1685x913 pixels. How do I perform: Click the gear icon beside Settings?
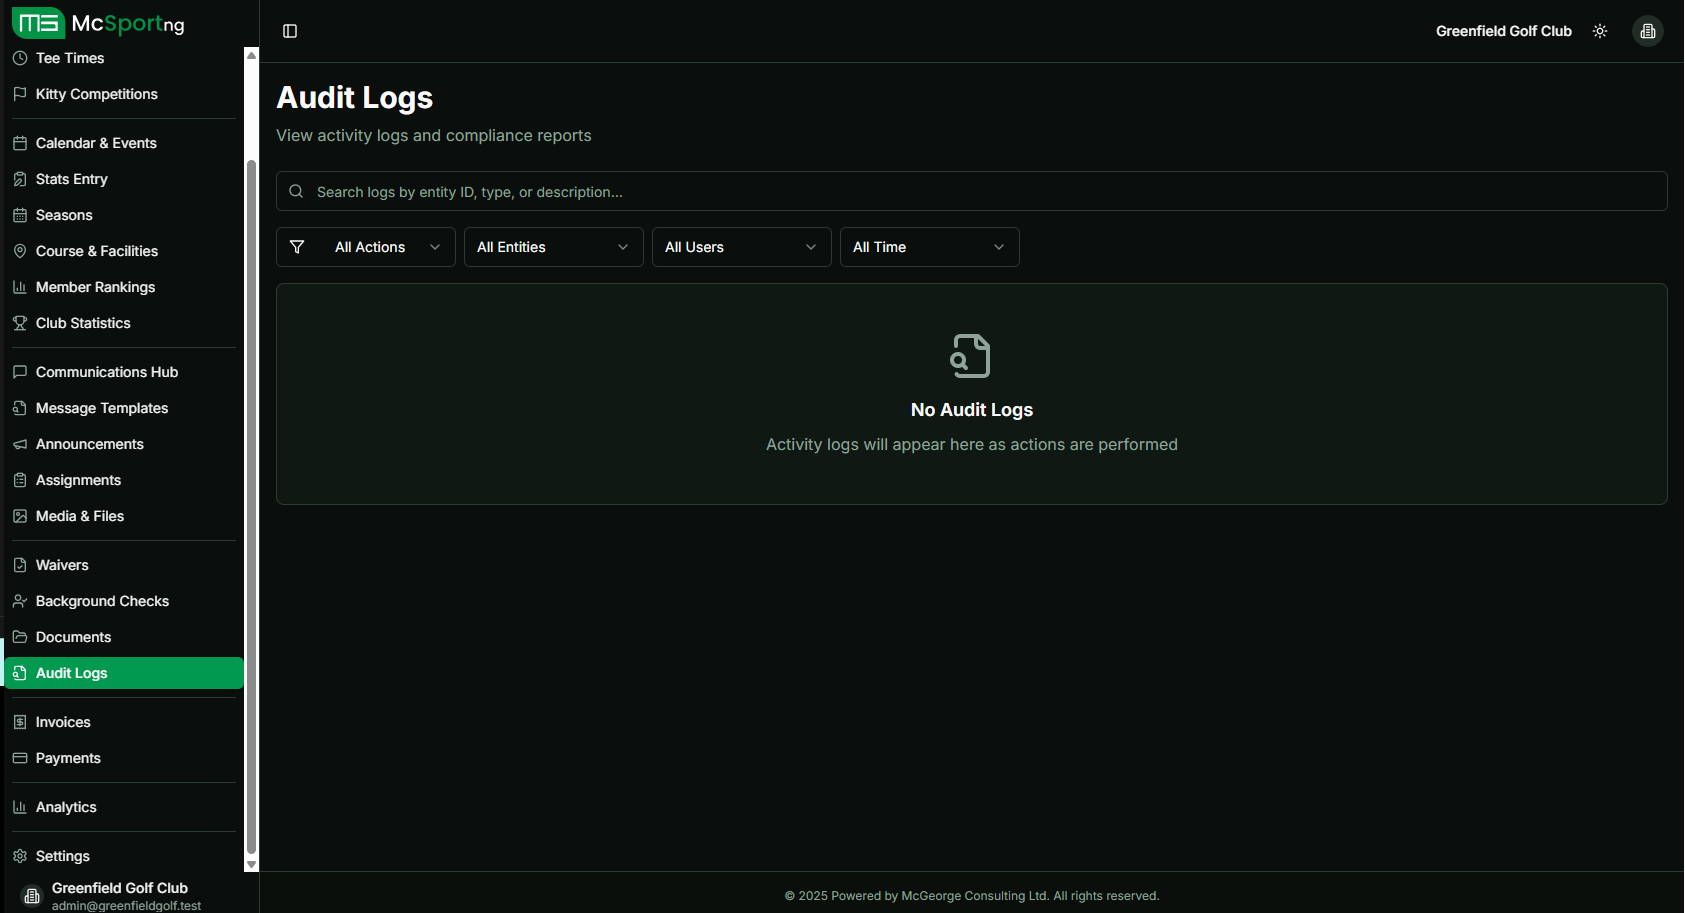point(20,856)
